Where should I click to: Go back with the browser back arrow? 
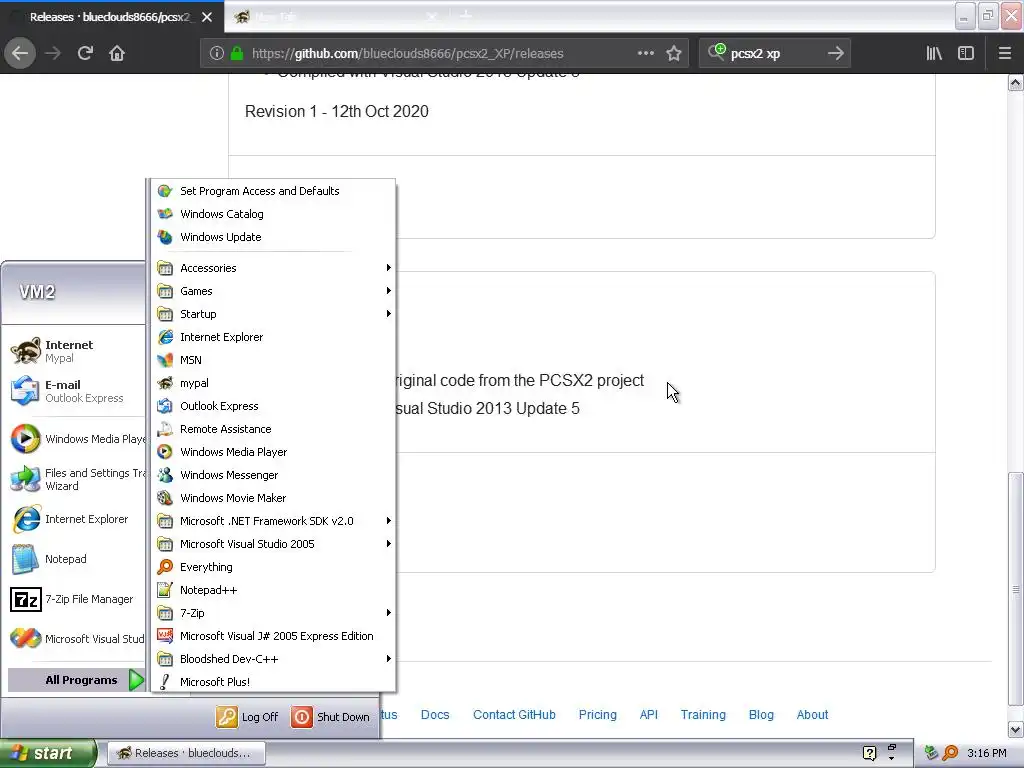[x=20, y=54]
